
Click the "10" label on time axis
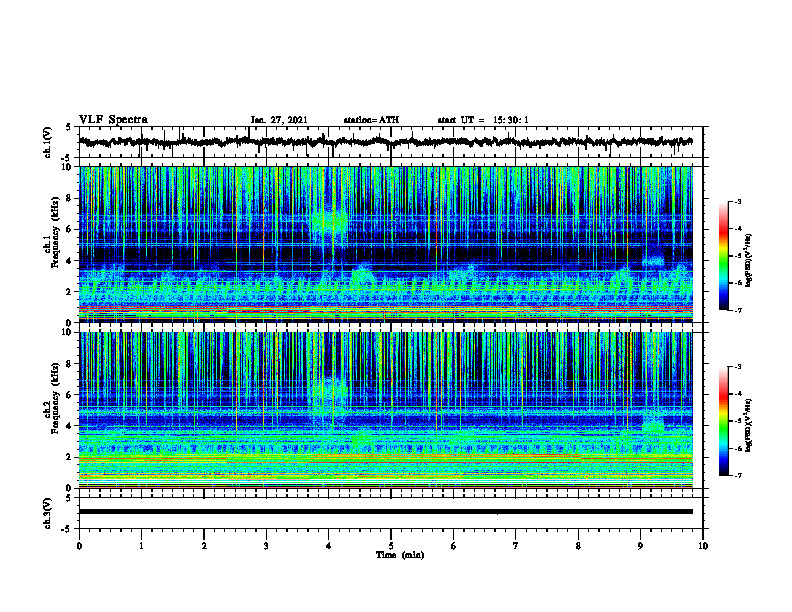coord(703,546)
